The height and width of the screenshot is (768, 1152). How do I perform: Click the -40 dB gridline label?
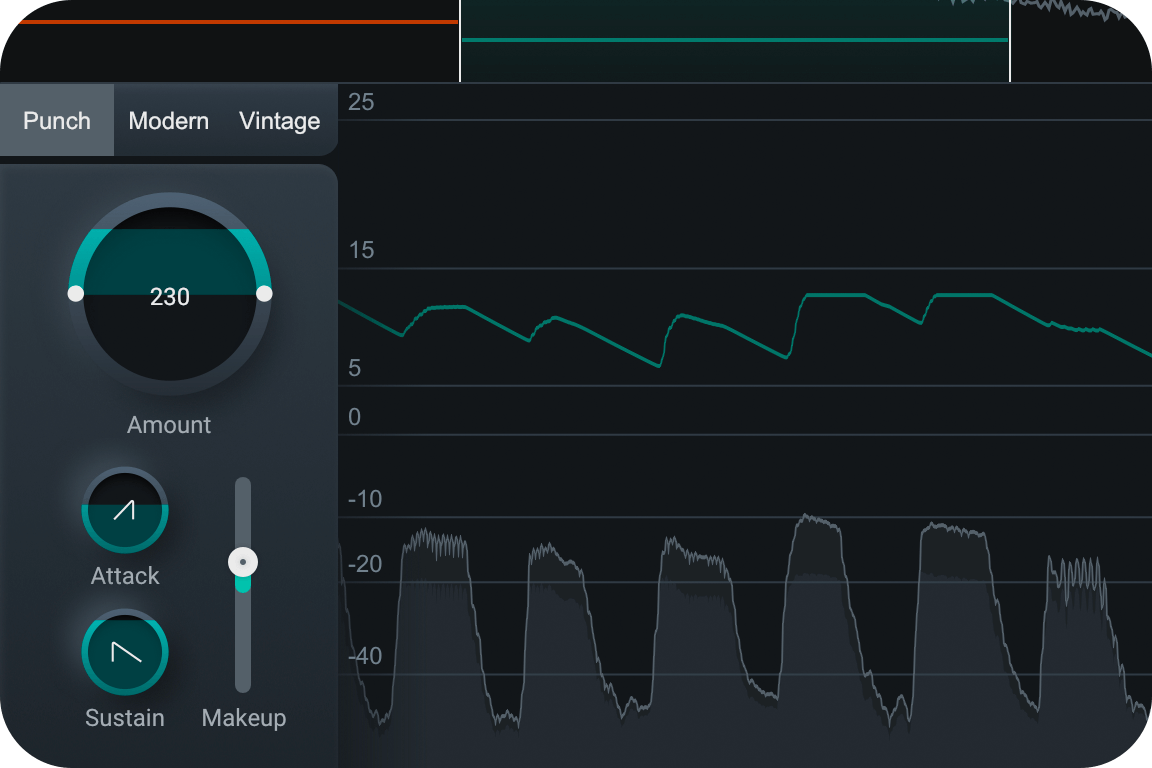coord(364,656)
